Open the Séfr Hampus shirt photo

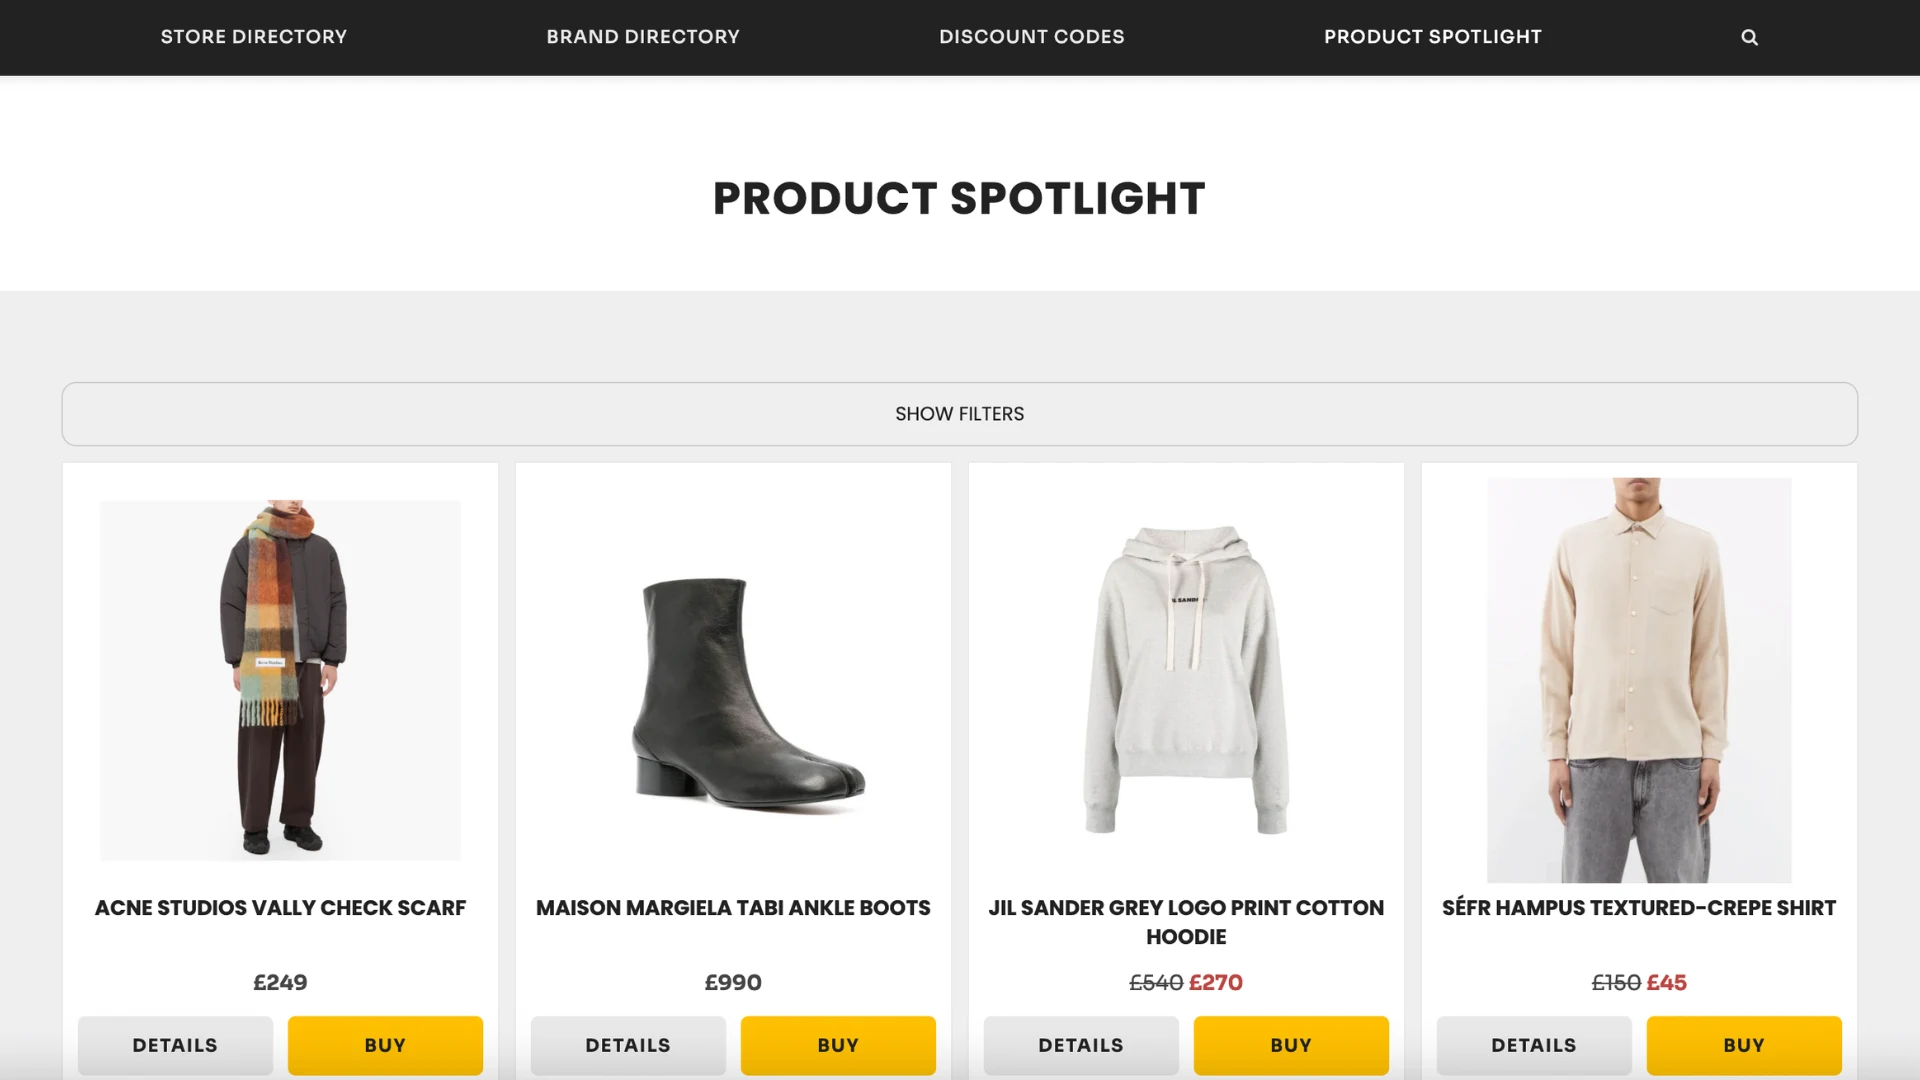[x=1639, y=680]
